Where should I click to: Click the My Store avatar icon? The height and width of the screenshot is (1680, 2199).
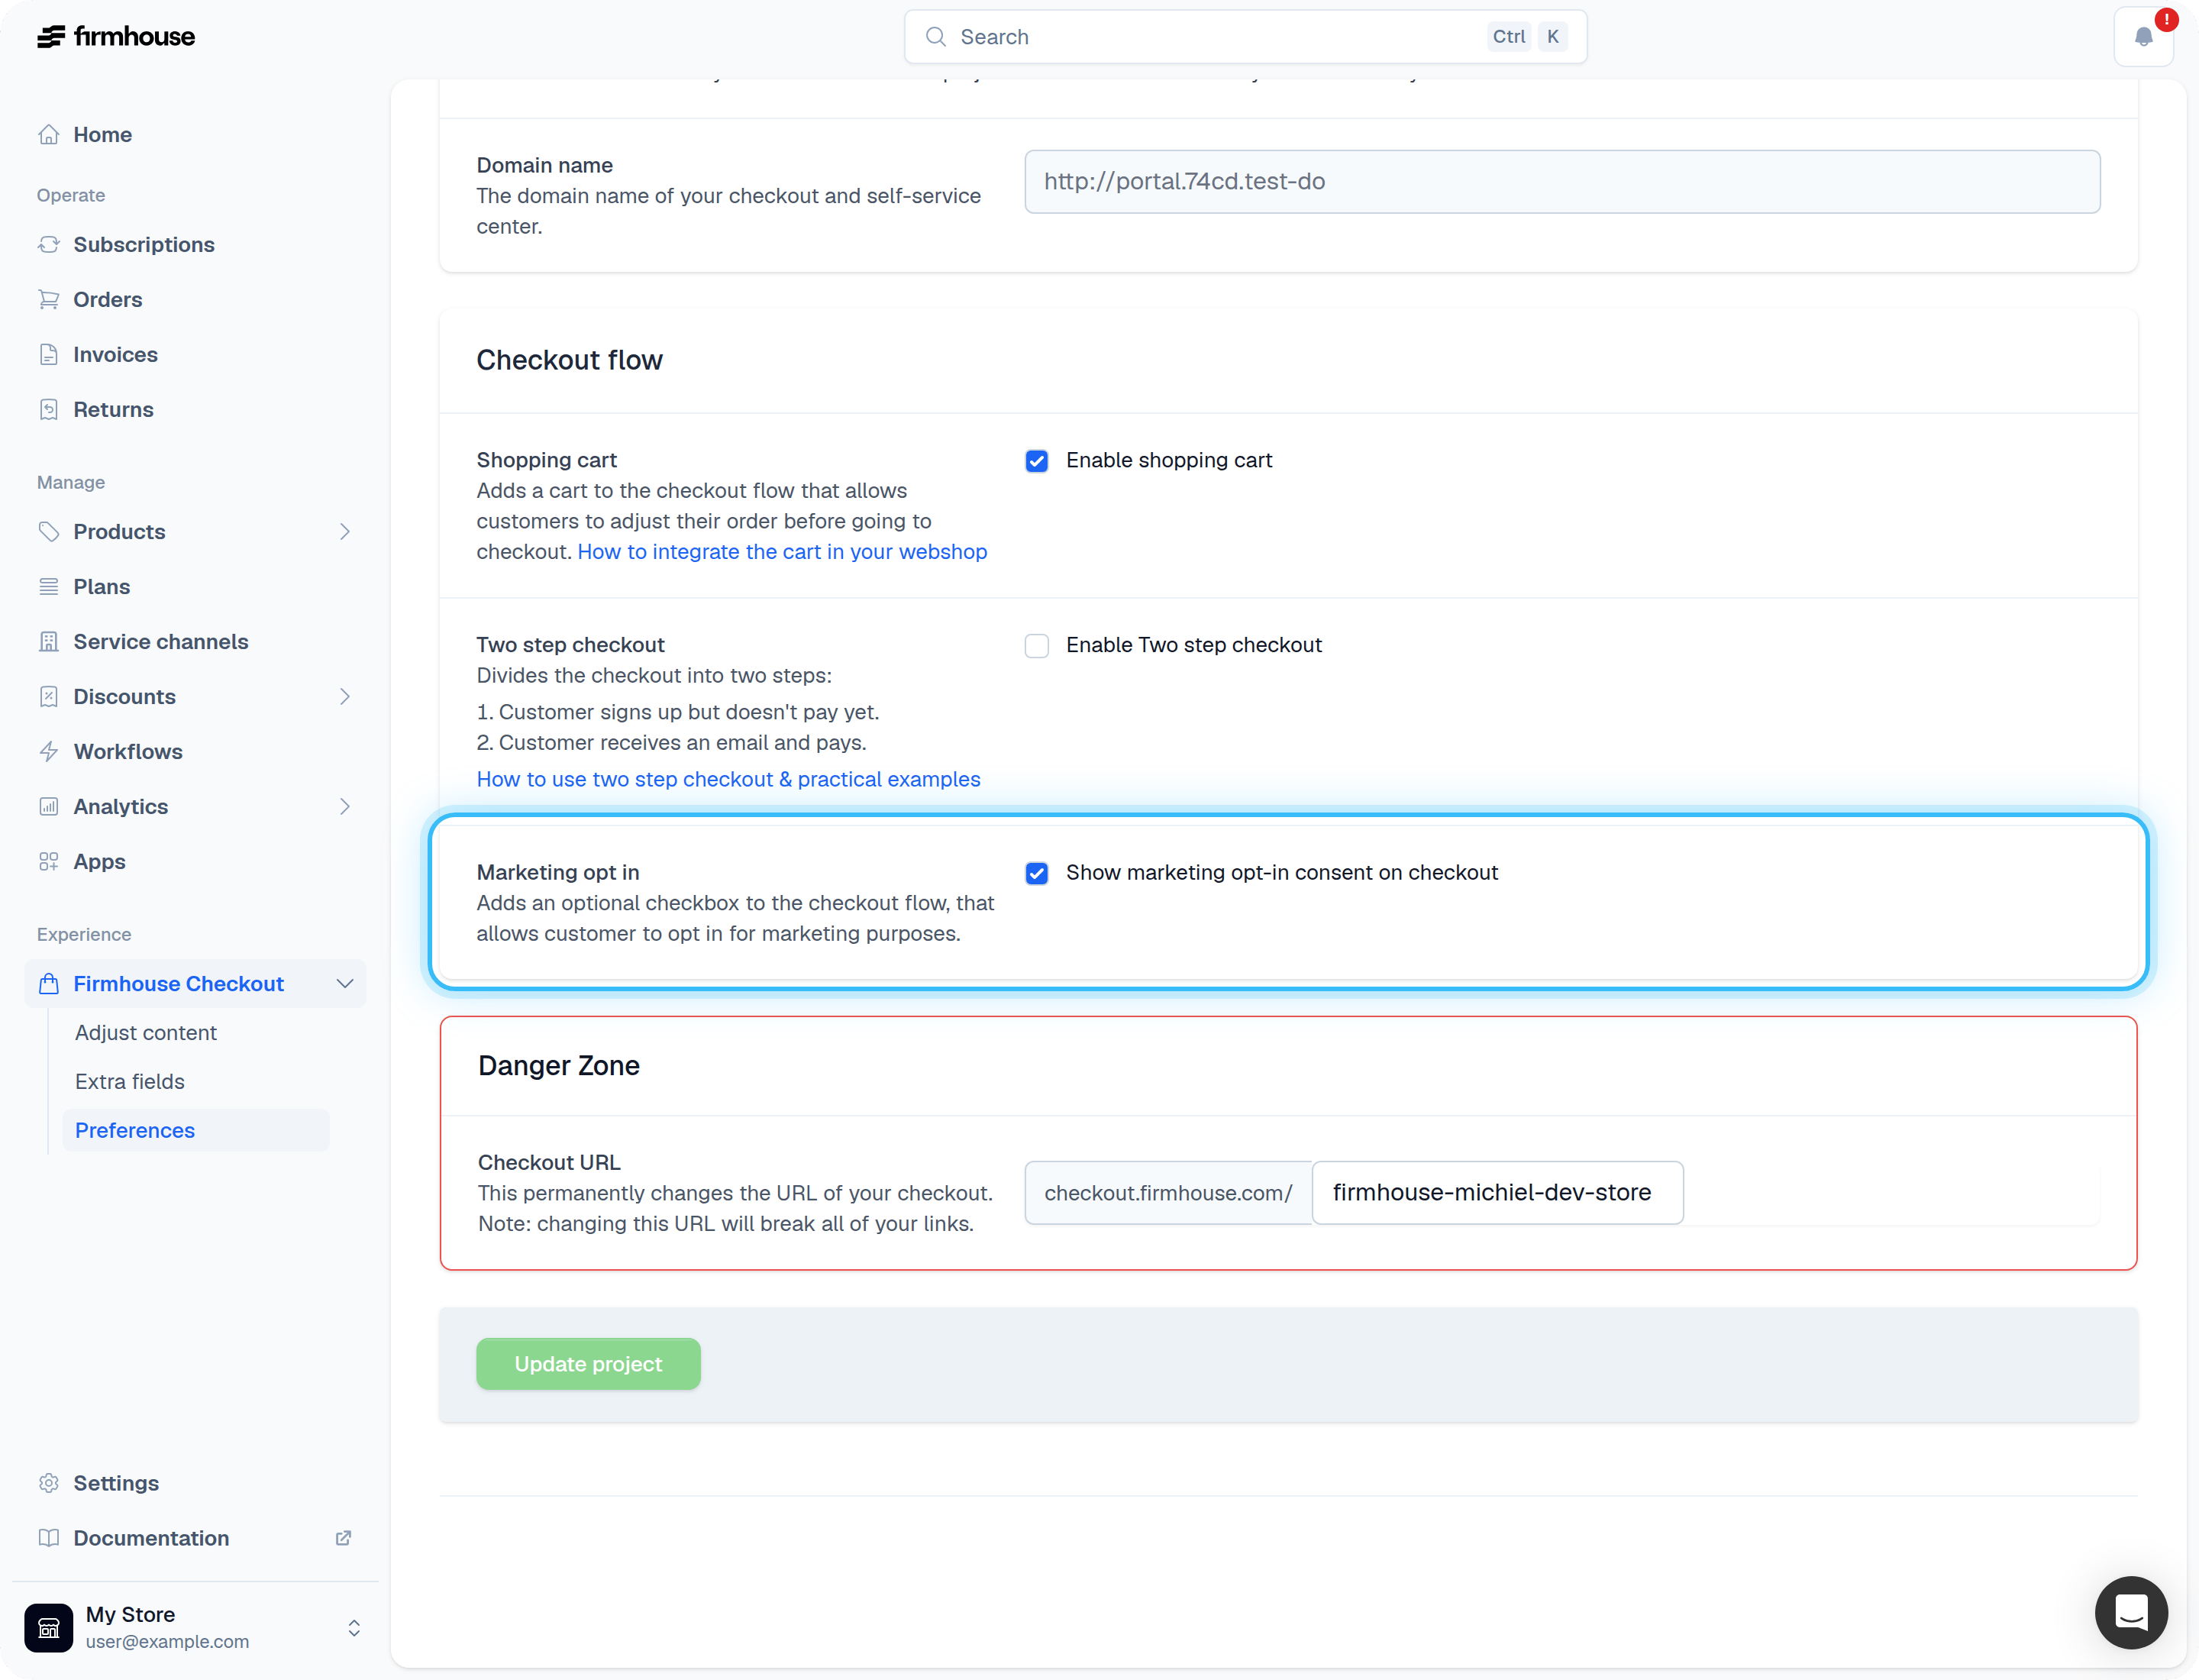[49, 1628]
